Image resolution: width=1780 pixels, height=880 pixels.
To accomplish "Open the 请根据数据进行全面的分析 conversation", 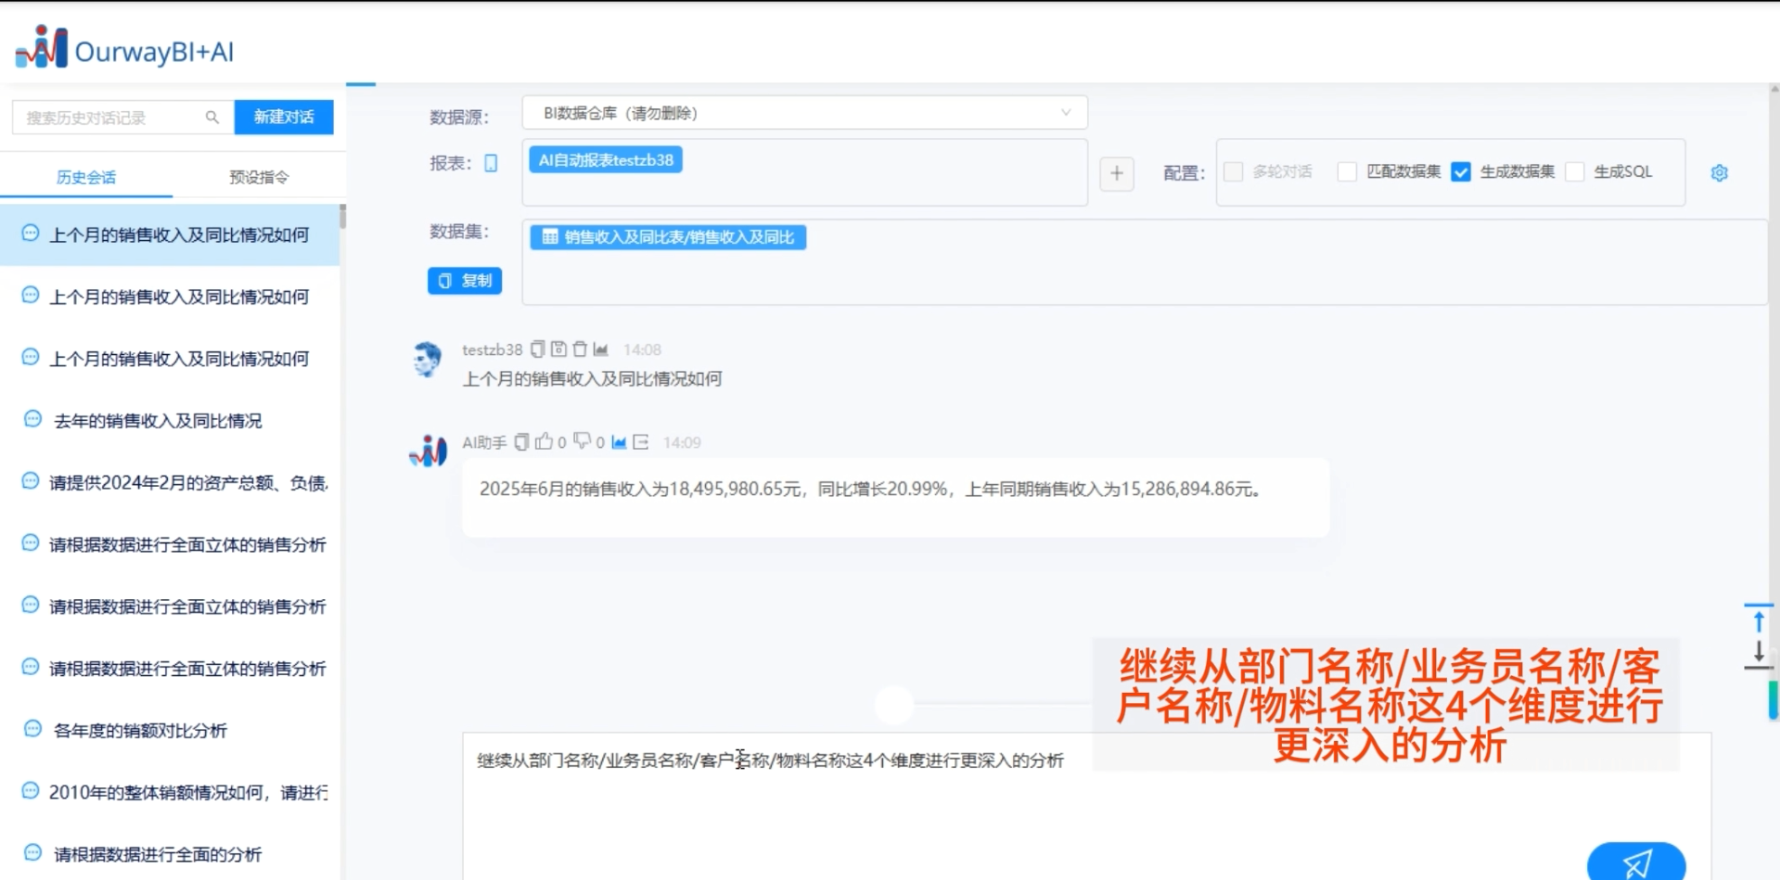I will coord(170,855).
